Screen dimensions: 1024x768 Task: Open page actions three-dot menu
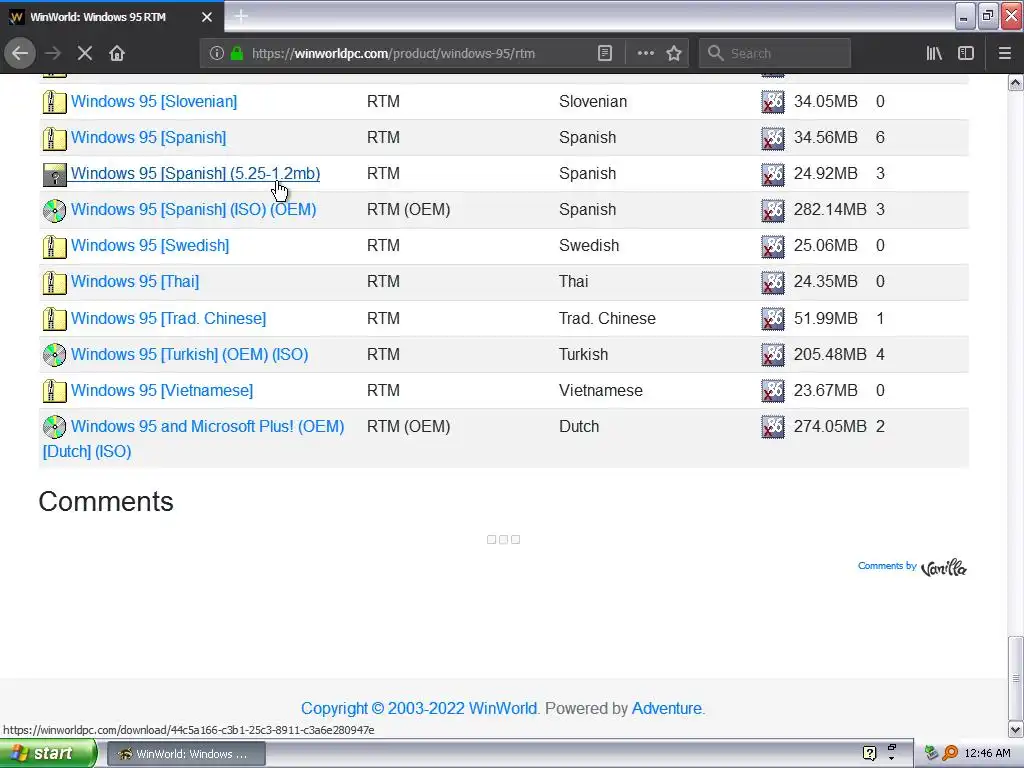[x=645, y=53]
